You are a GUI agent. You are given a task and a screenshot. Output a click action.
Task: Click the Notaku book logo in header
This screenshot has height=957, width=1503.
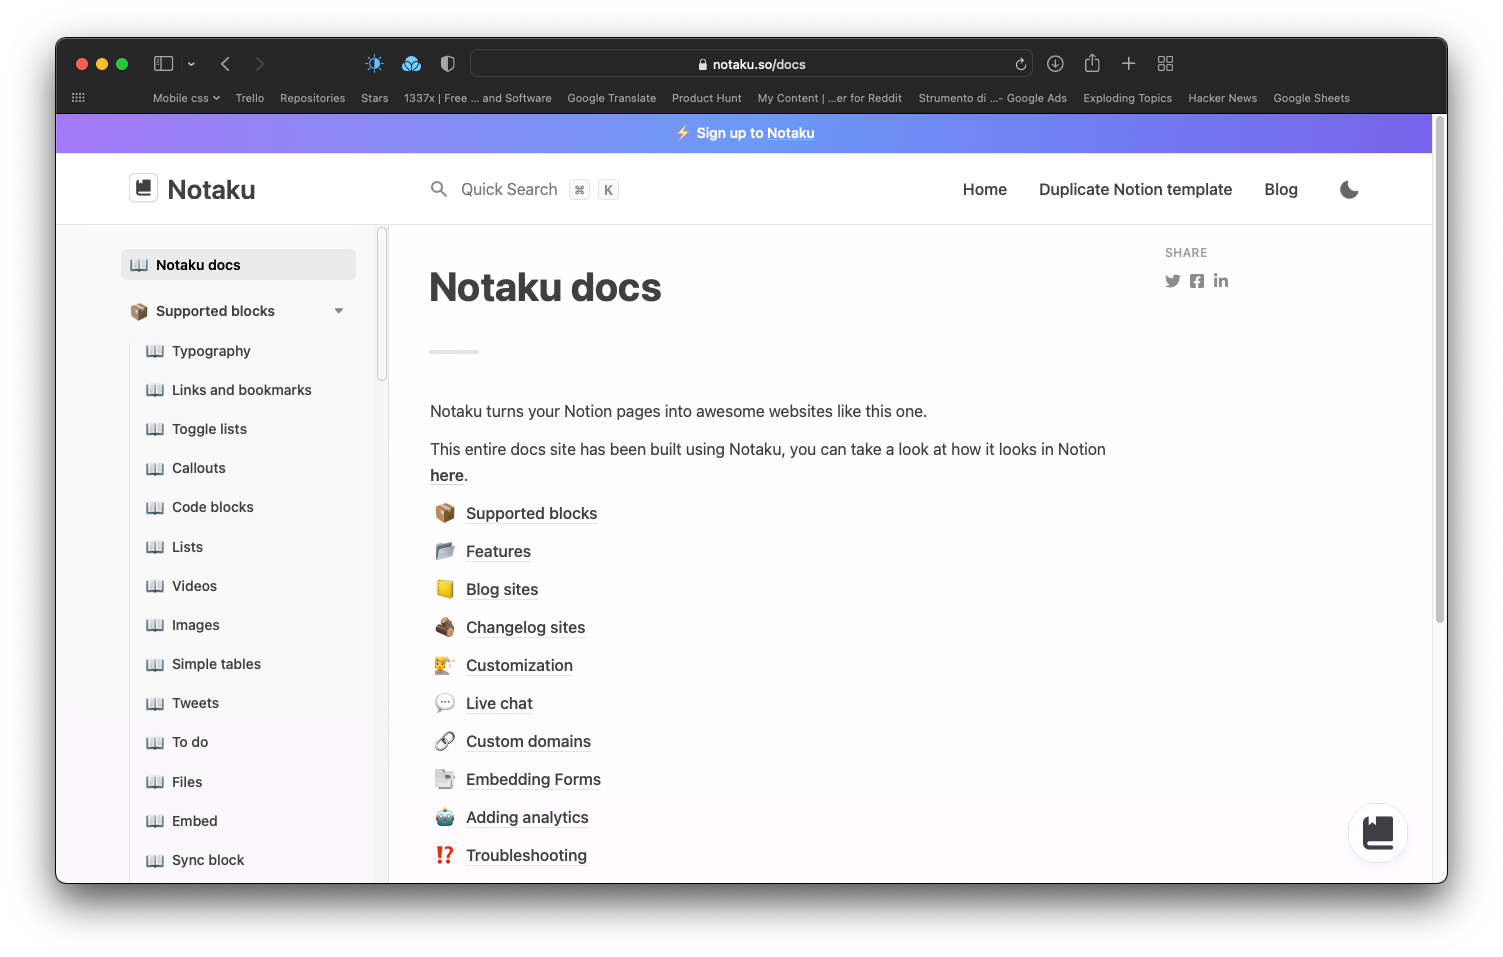pos(143,188)
